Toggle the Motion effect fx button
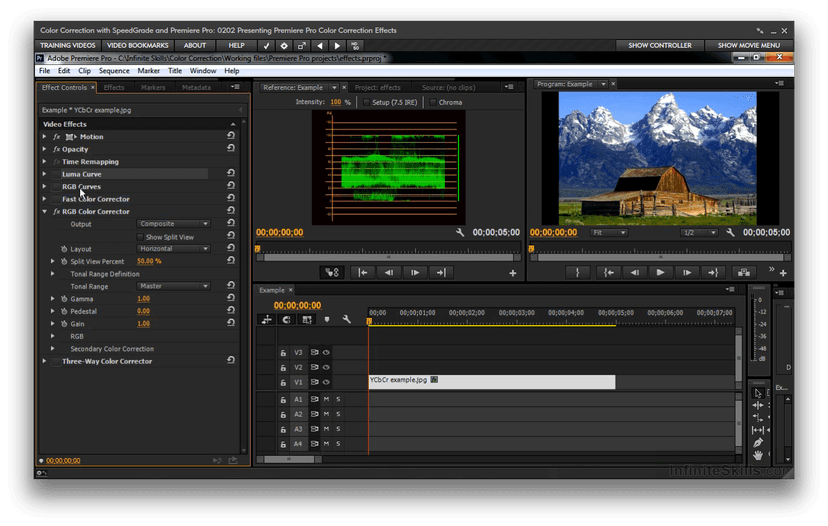The width and height of the screenshot is (828, 526). pyautogui.click(x=57, y=136)
